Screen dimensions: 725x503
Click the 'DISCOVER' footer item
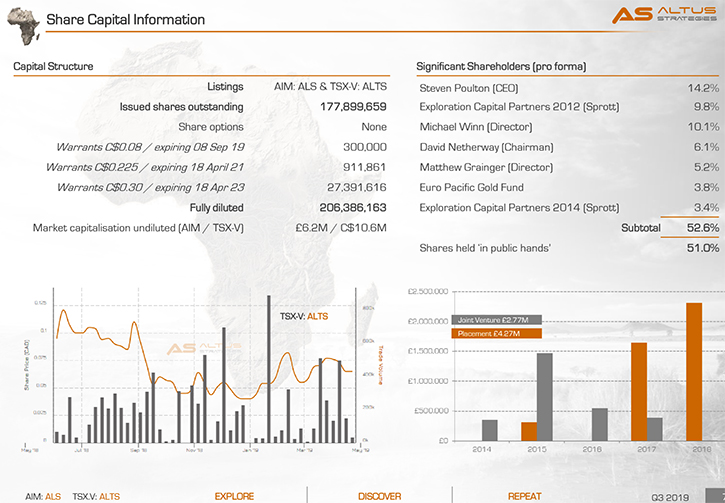click(x=380, y=496)
